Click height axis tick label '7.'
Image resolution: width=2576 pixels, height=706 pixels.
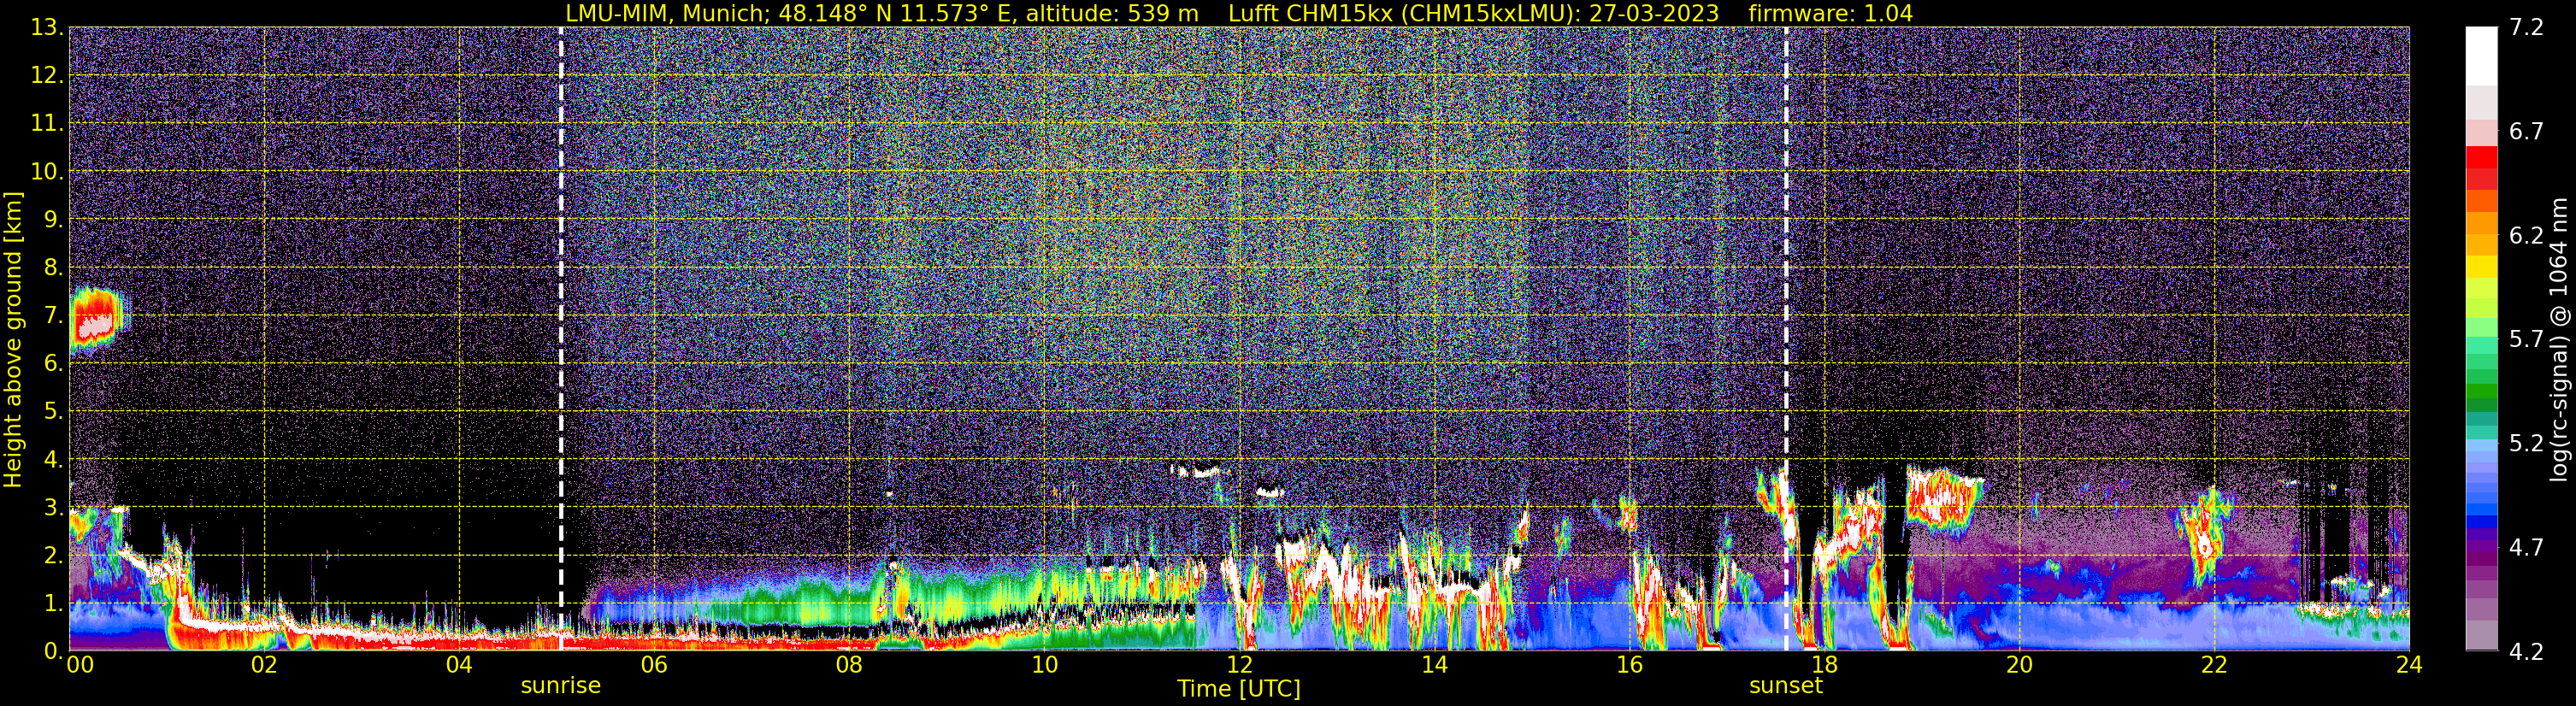[54, 316]
